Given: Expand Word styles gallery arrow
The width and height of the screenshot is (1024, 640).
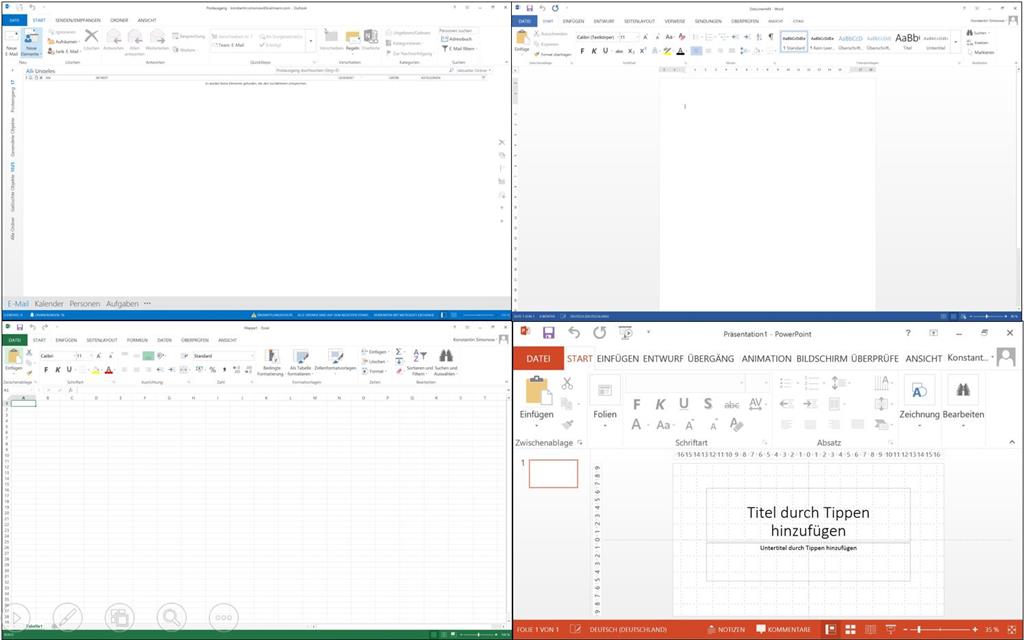Looking at the screenshot, I should pyautogui.click(x=956, y=42).
